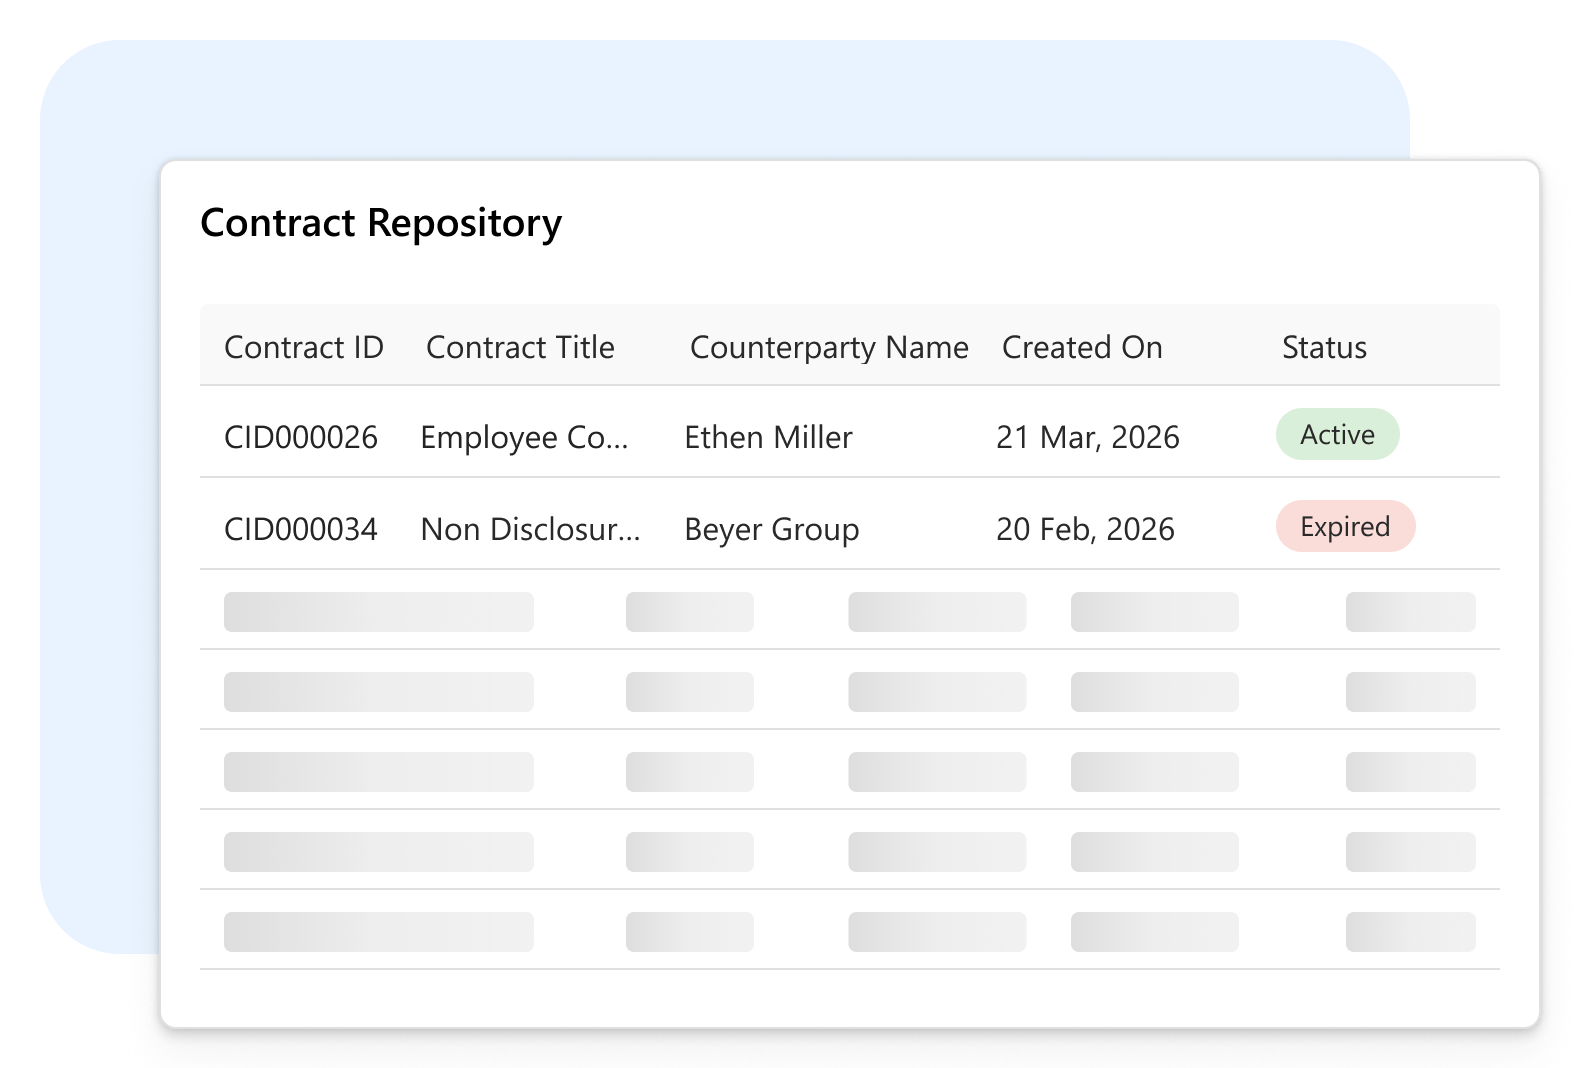Viewport: 1580px width, 1068px height.
Task: Click counterparty Ethen Miller
Action: (768, 437)
